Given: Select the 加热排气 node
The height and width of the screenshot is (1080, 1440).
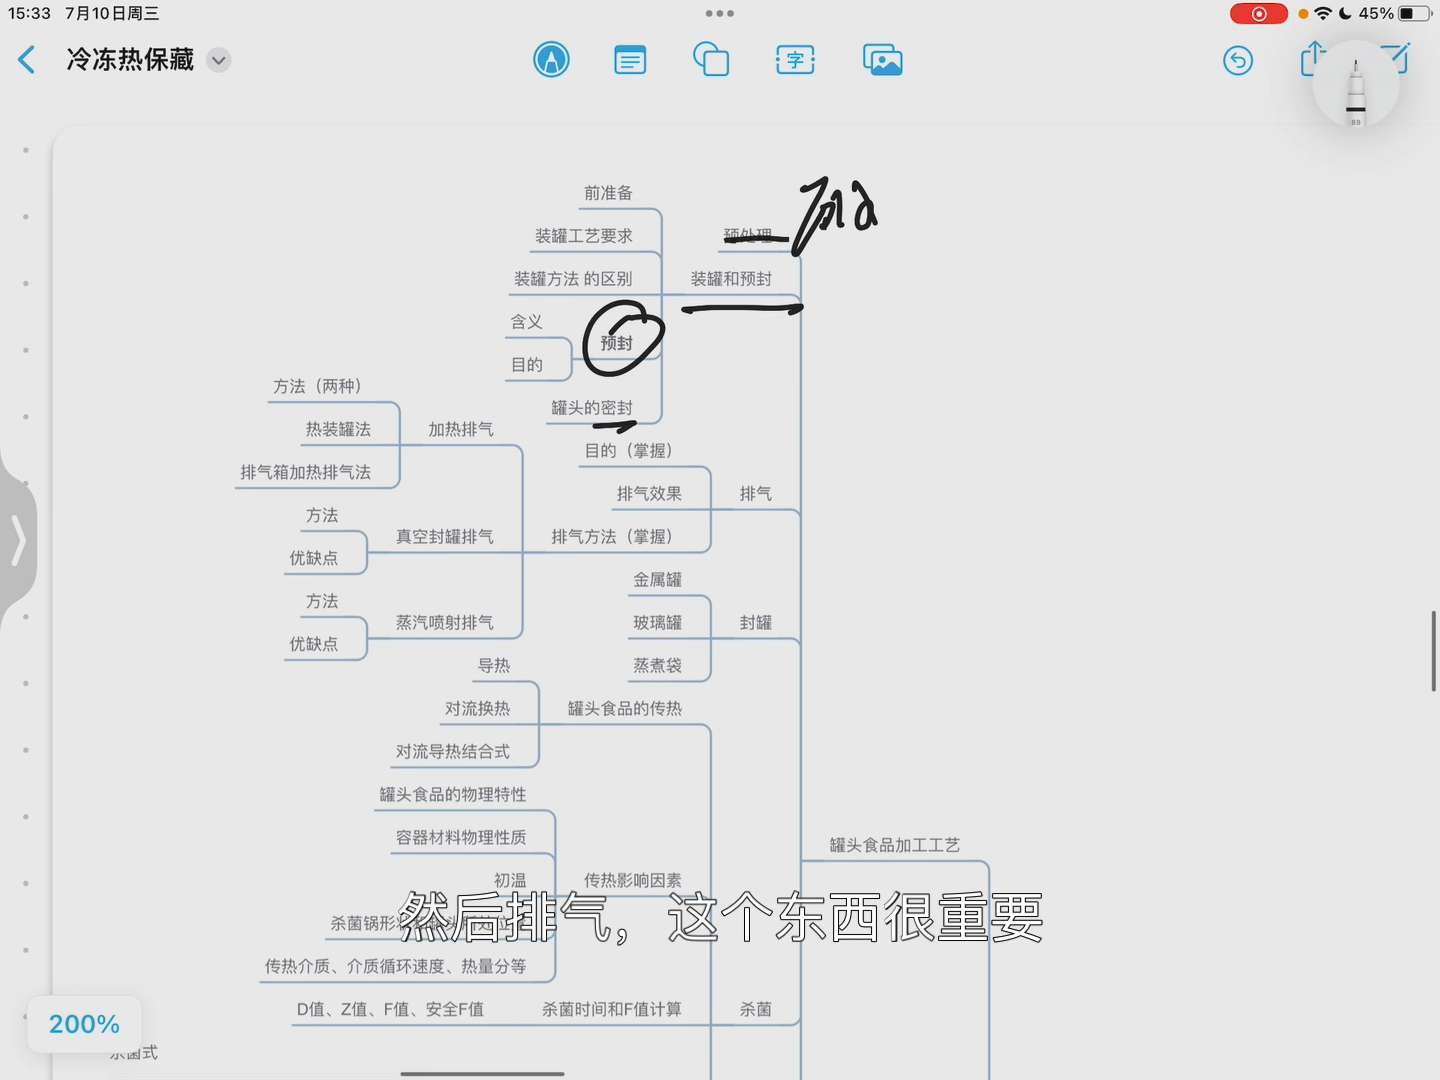Looking at the screenshot, I should [x=461, y=429].
